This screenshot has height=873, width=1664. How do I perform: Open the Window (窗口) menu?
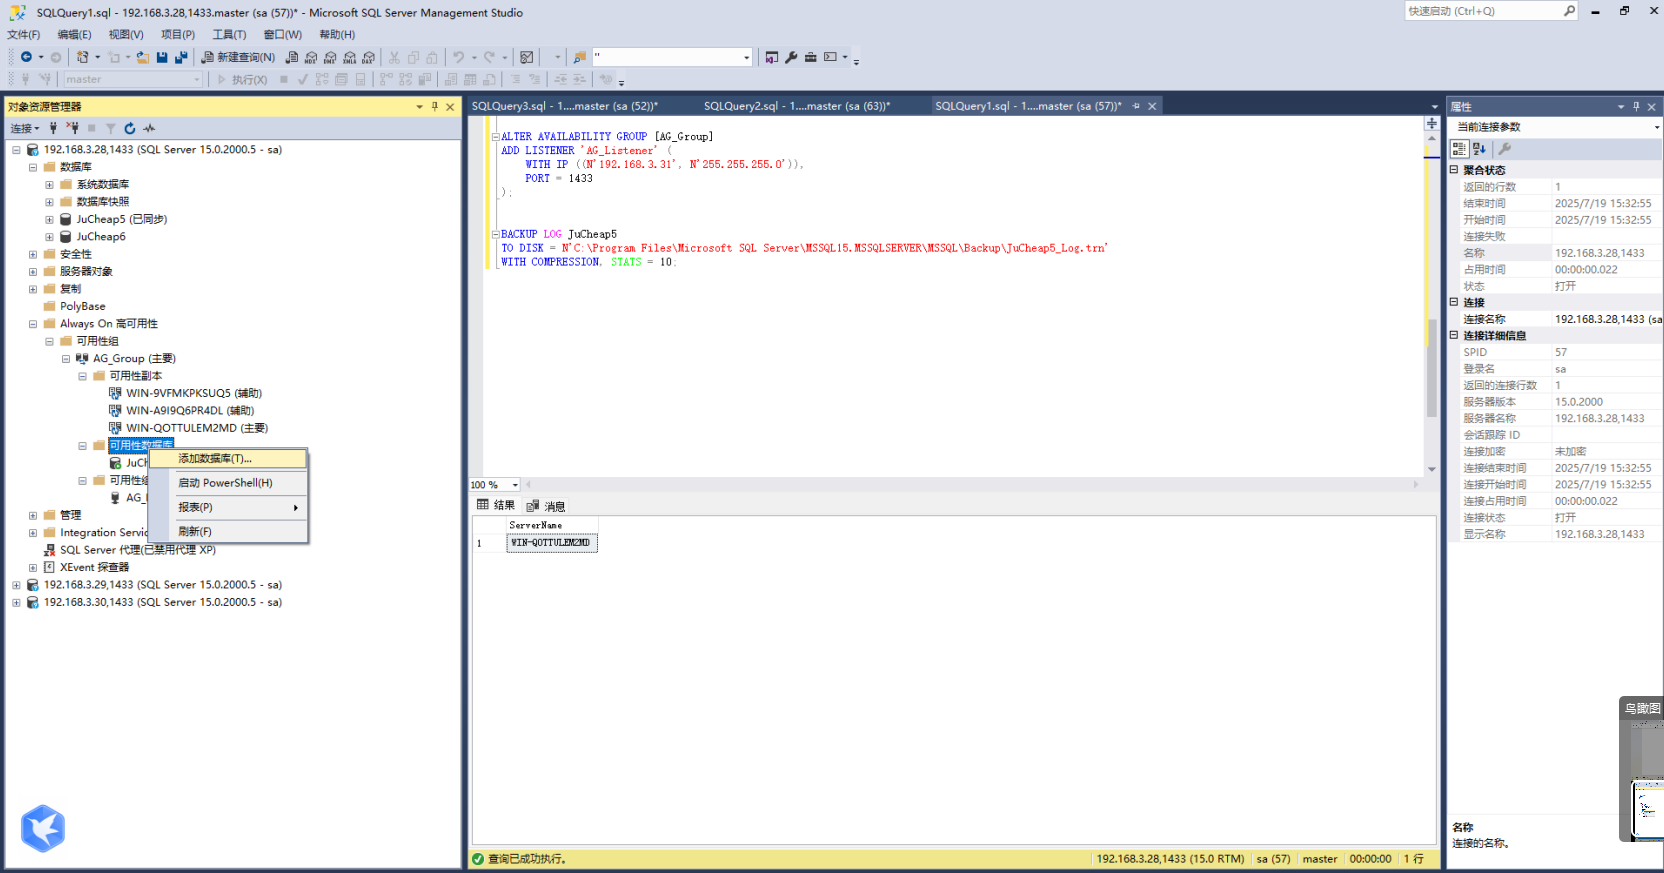282,34
